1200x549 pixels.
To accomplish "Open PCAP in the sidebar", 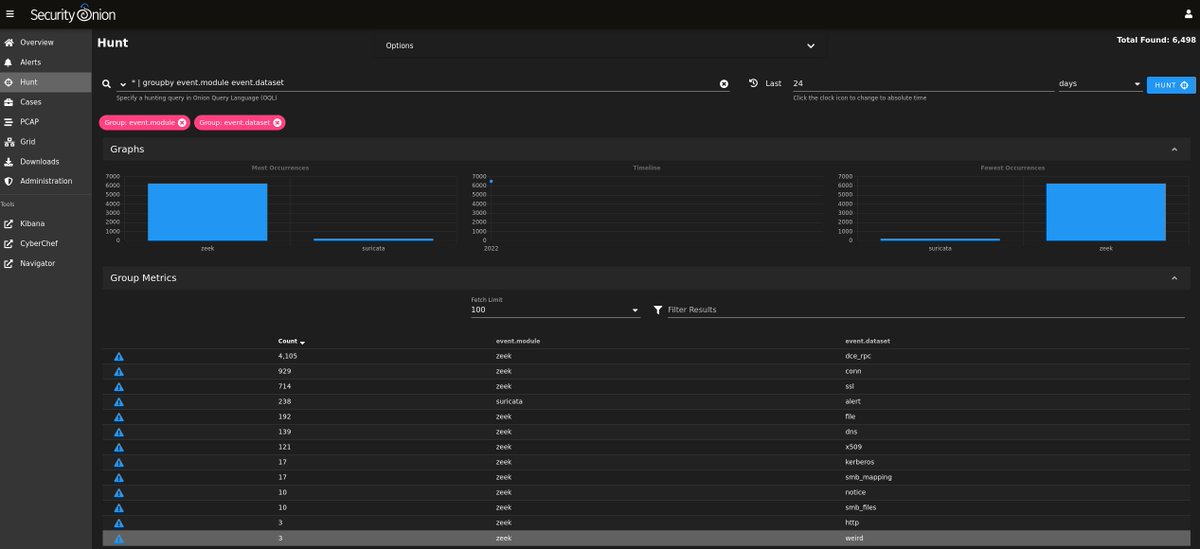I will (x=45, y=122).
